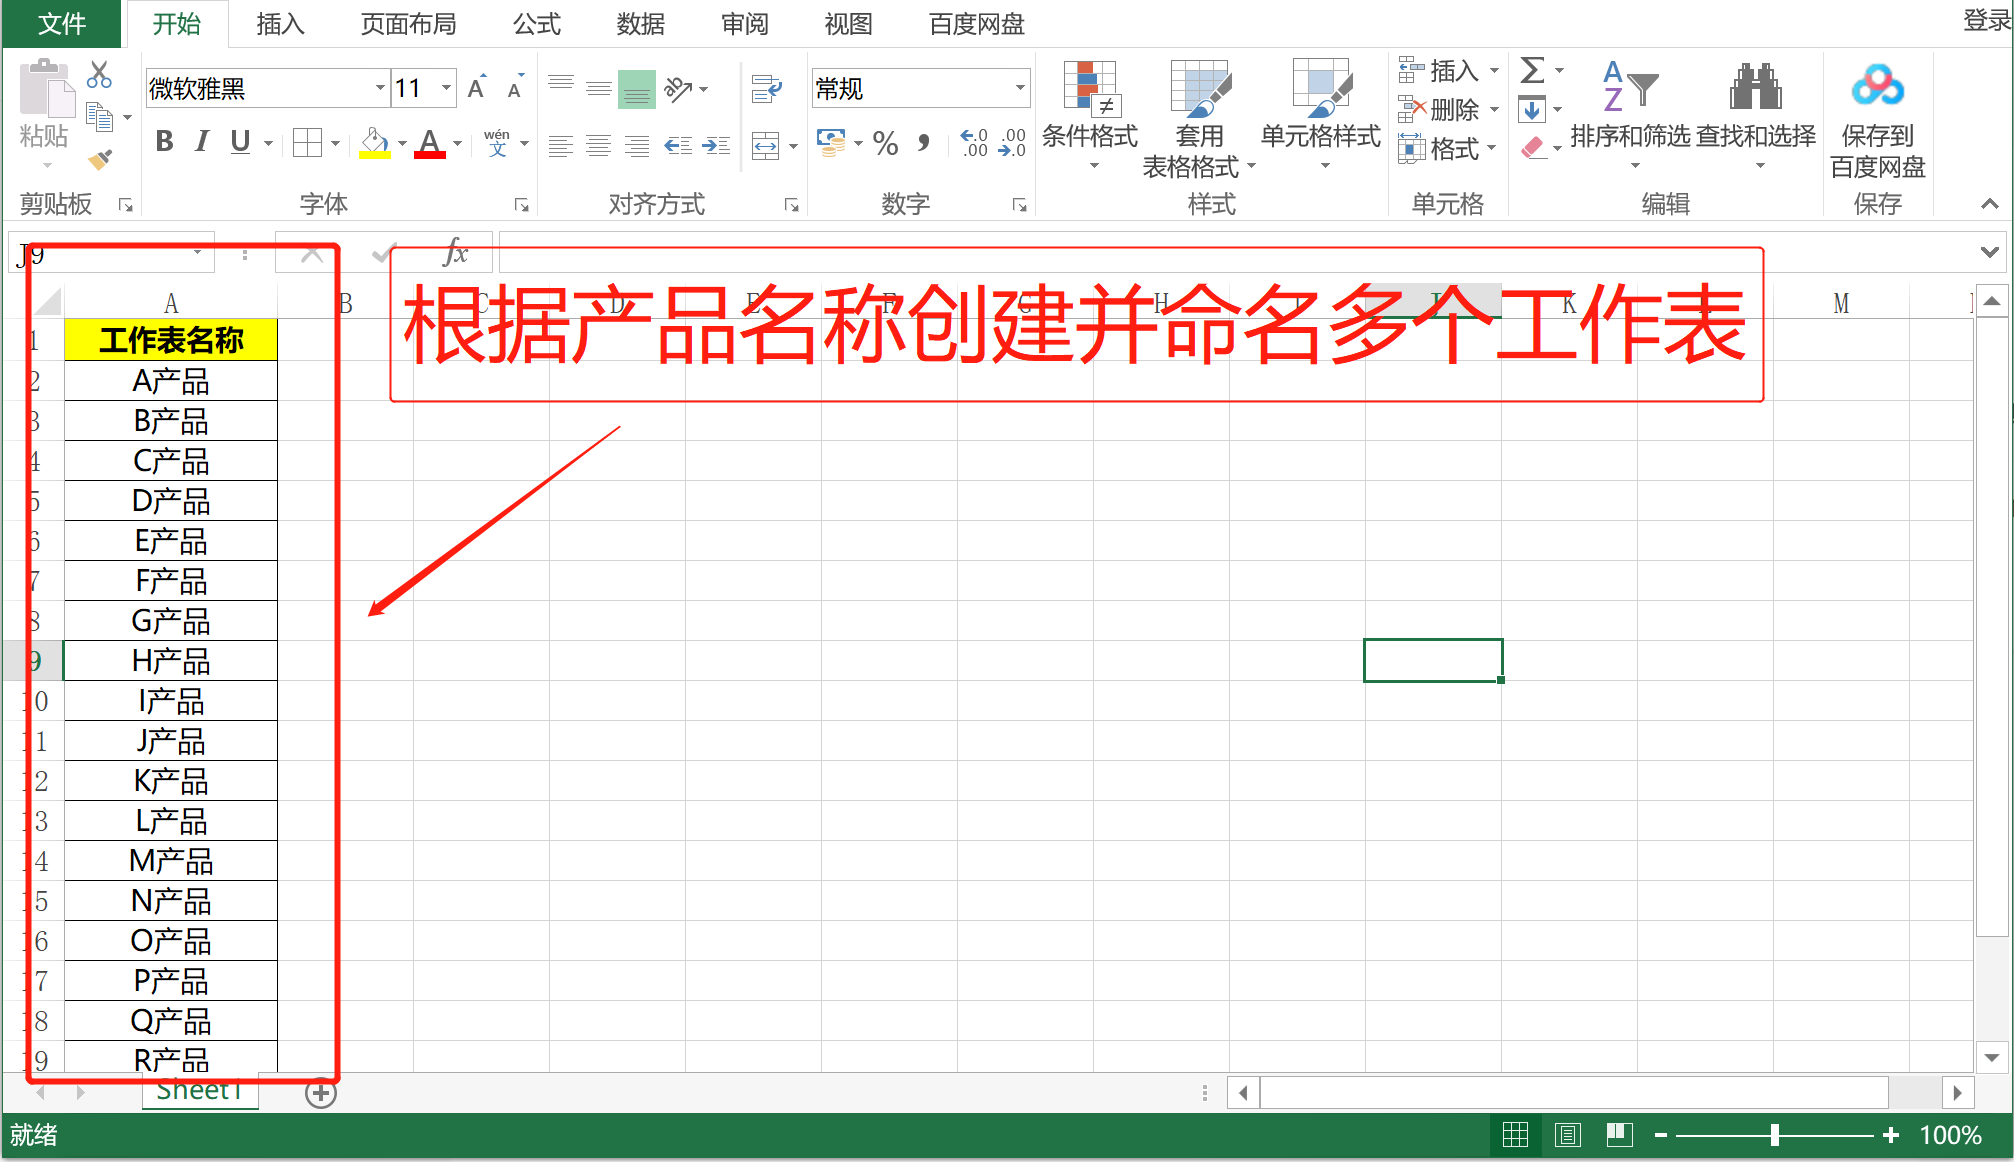This screenshot has width=2014, height=1162.
Task: Click the Paste clipboard icon
Action: [46, 88]
